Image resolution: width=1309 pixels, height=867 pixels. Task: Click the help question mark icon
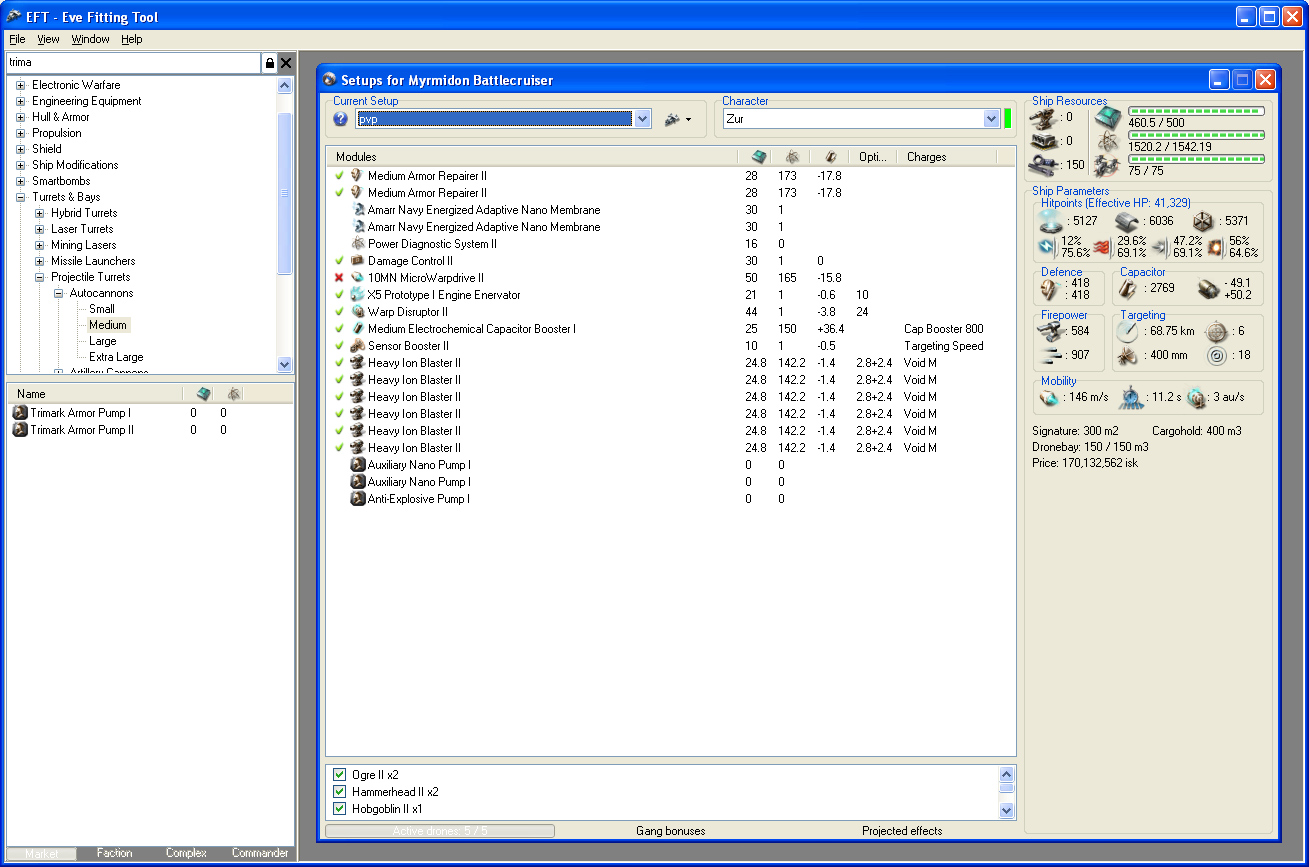[x=340, y=119]
